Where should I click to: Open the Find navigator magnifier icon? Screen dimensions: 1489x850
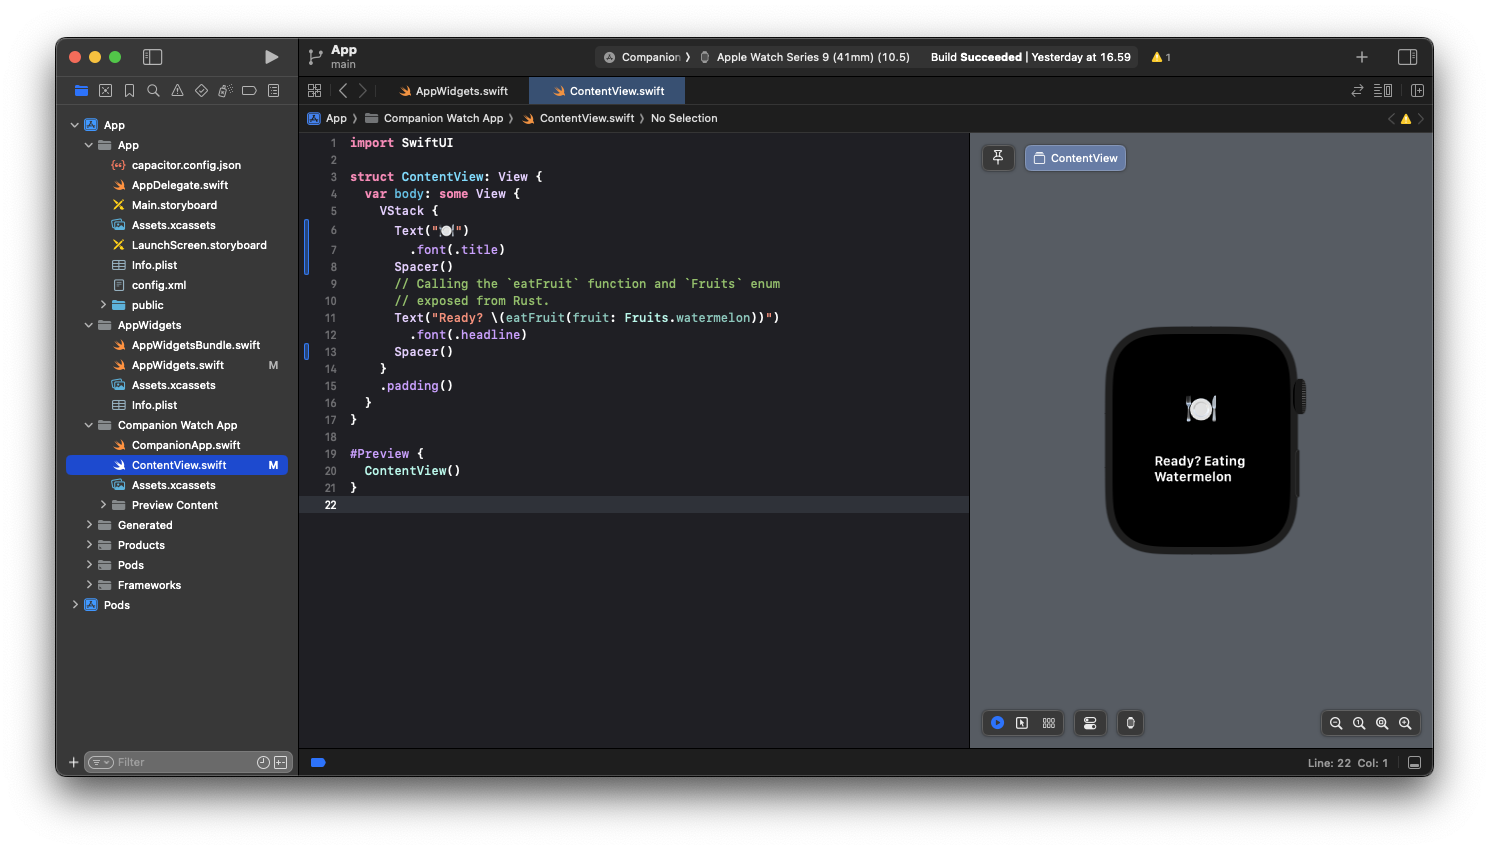pos(153,91)
